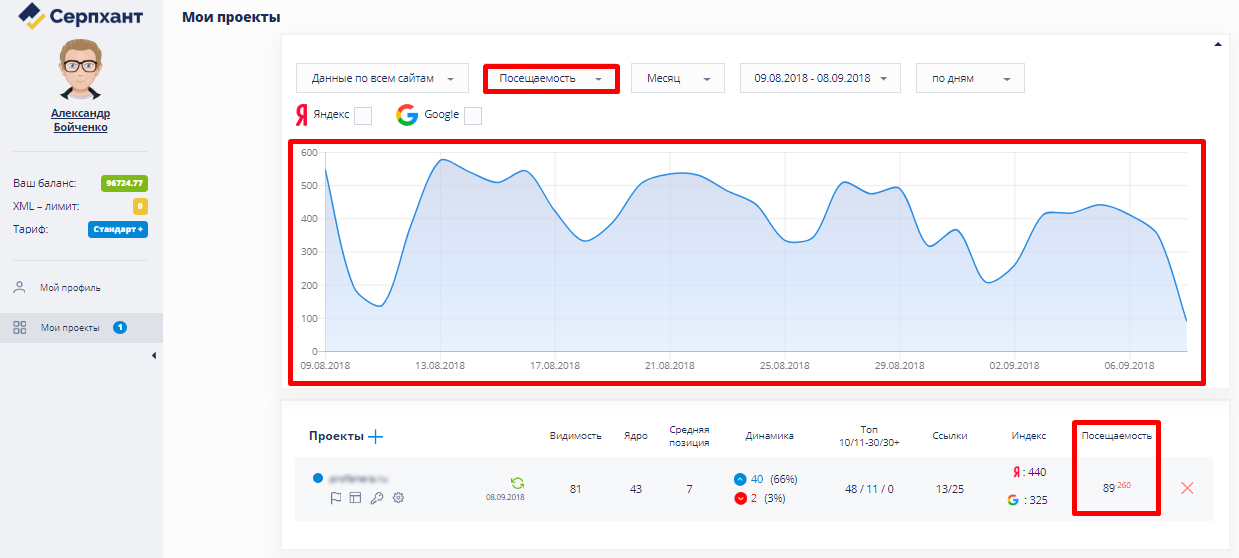Viewport: 1239px width, 558px height.
Task: Open the date range 09.08.2018 - 08.09.2018 picker
Action: point(820,78)
